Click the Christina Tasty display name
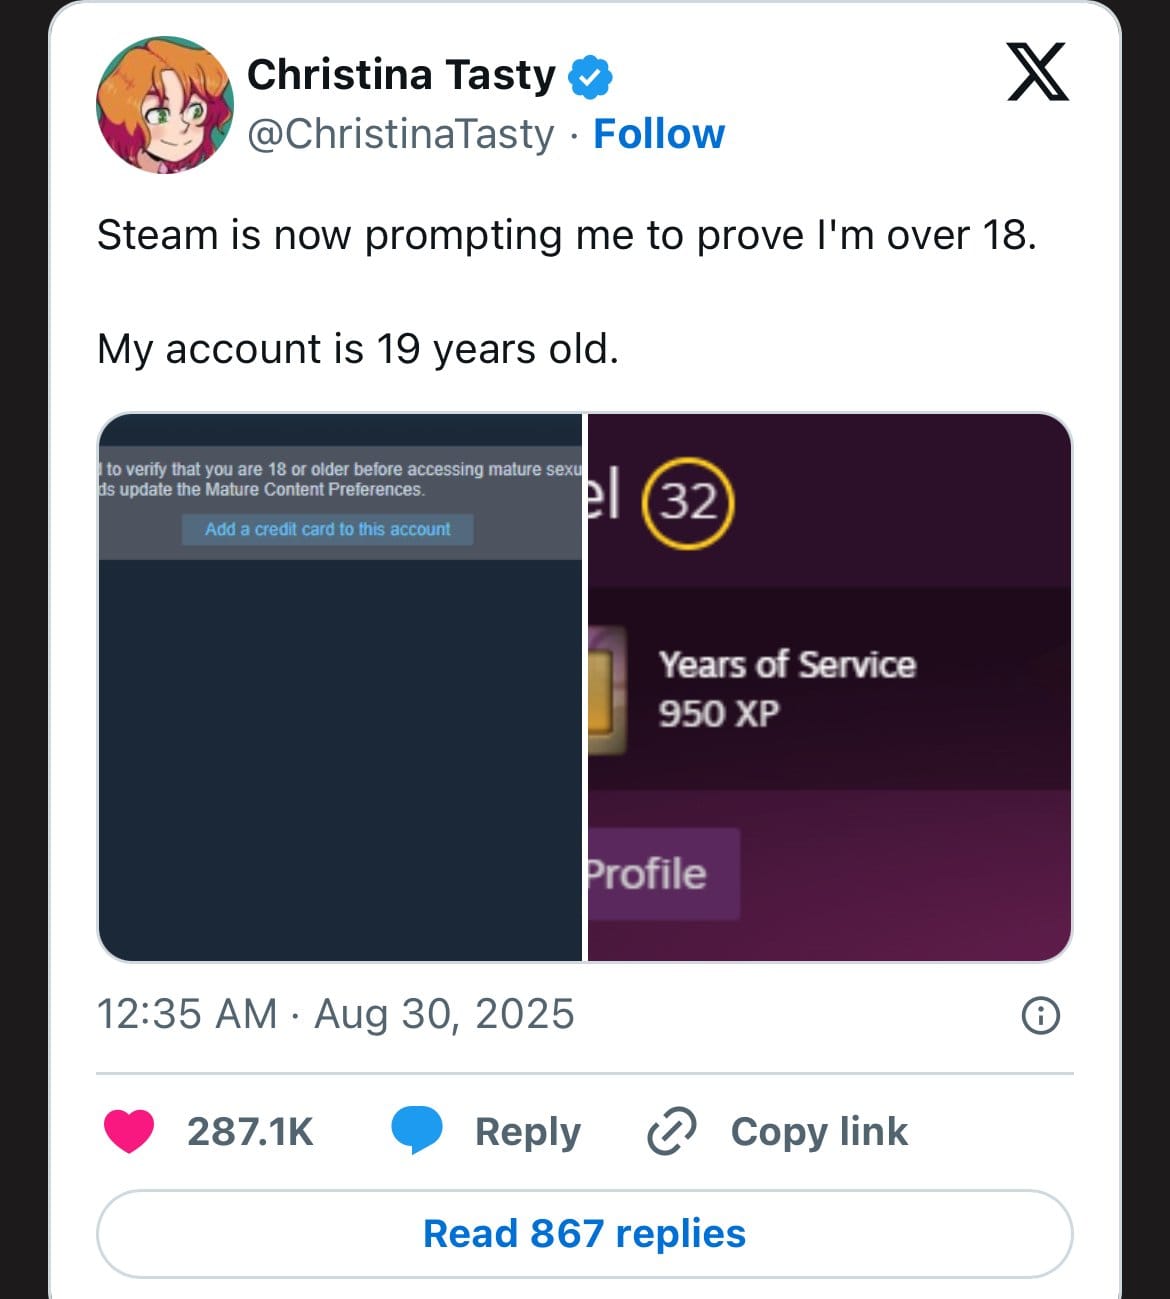The width and height of the screenshot is (1170, 1299). coord(401,75)
